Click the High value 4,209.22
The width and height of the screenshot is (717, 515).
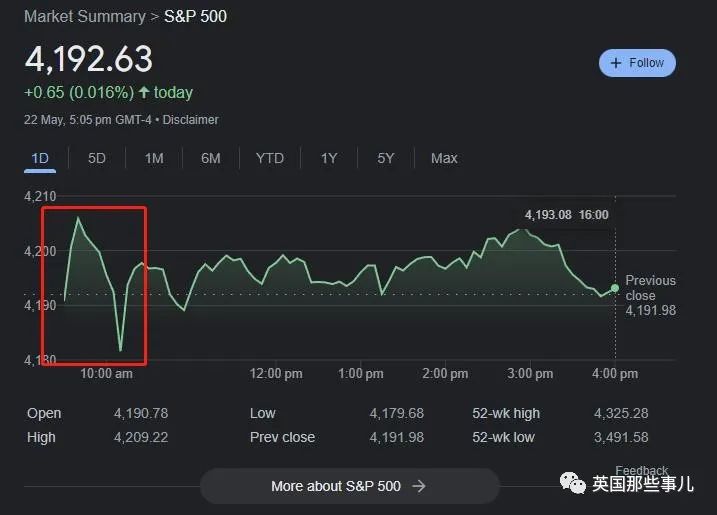click(x=141, y=437)
